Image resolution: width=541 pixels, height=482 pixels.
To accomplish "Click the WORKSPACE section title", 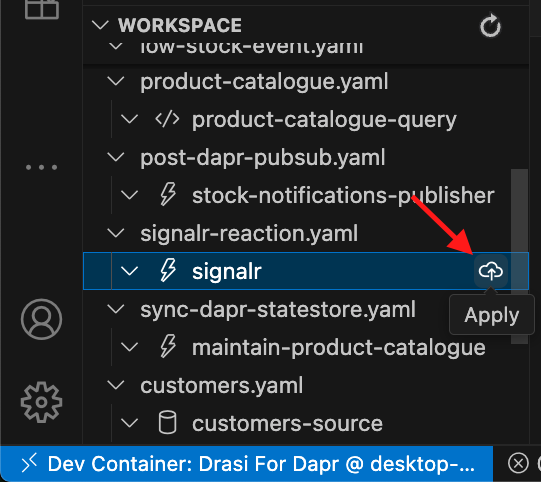I will 180,25.
